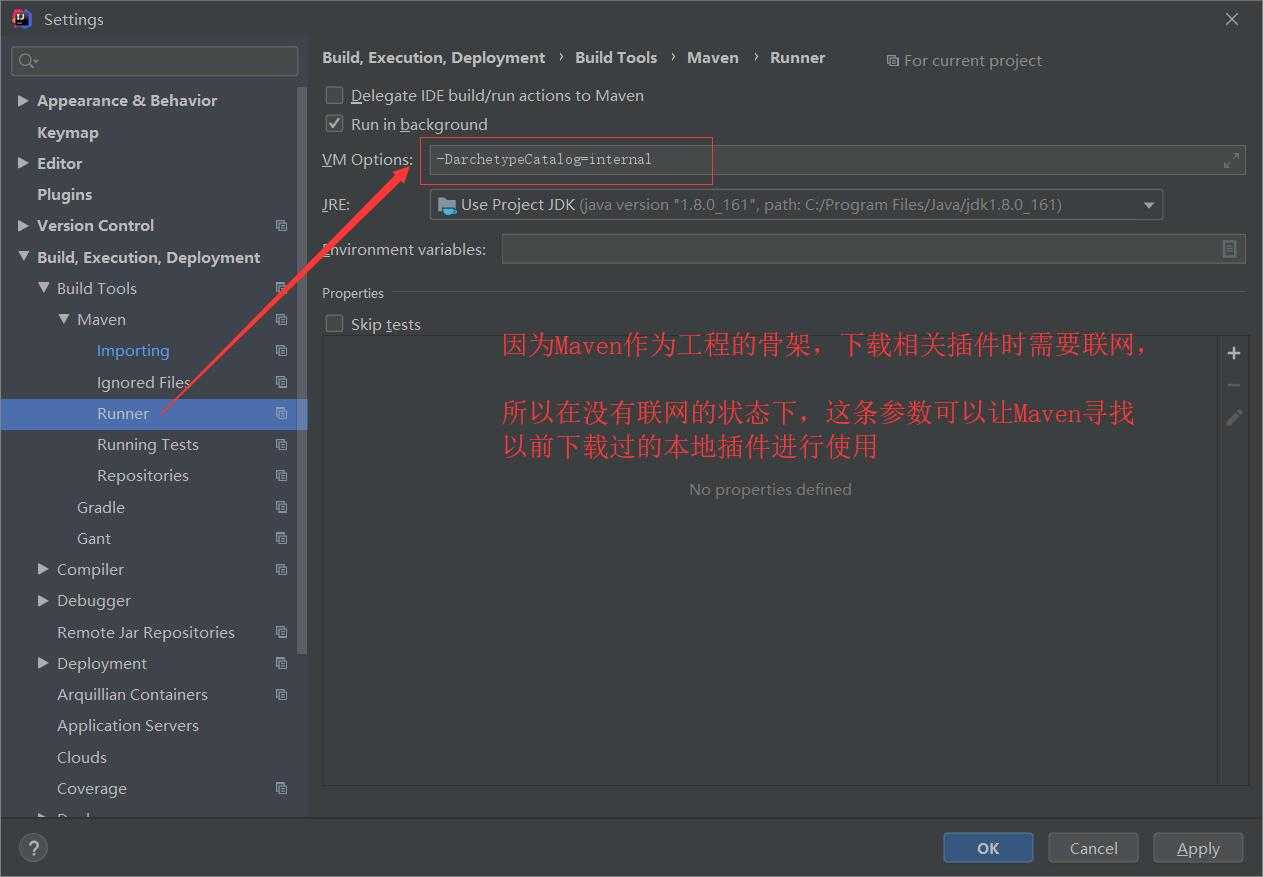Enable Delegate IDE build/run actions to Maven
Viewport: 1263px width, 877px height.
pos(334,95)
